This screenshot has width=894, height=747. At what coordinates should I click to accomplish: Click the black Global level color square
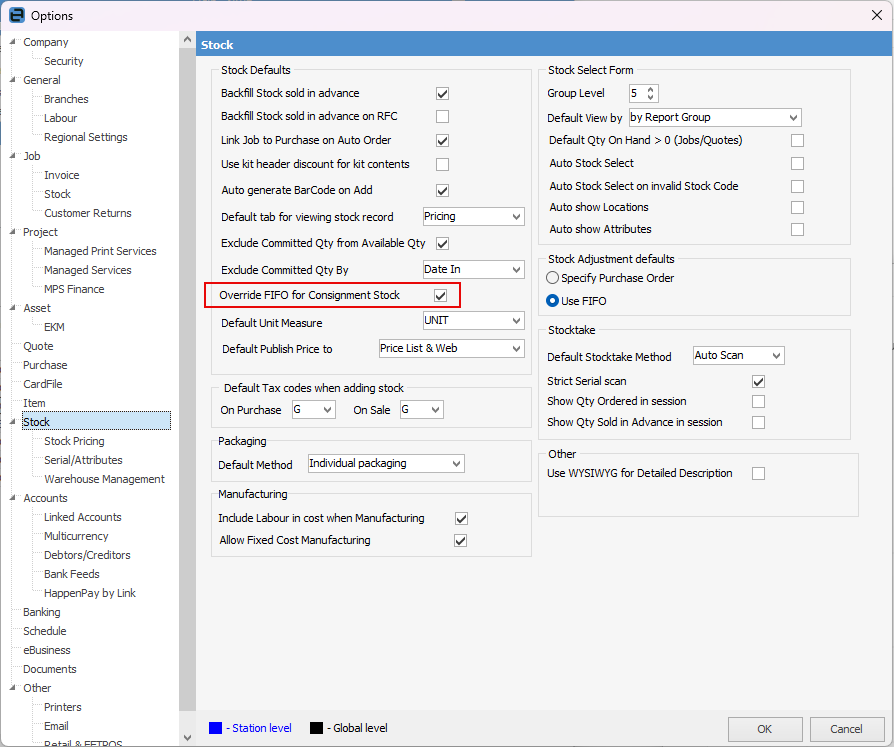click(x=316, y=728)
